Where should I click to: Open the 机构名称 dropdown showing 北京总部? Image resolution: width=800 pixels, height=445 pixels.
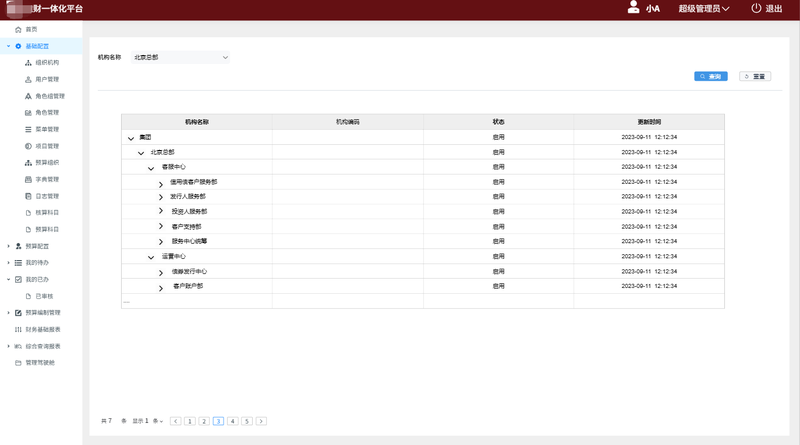pos(180,57)
